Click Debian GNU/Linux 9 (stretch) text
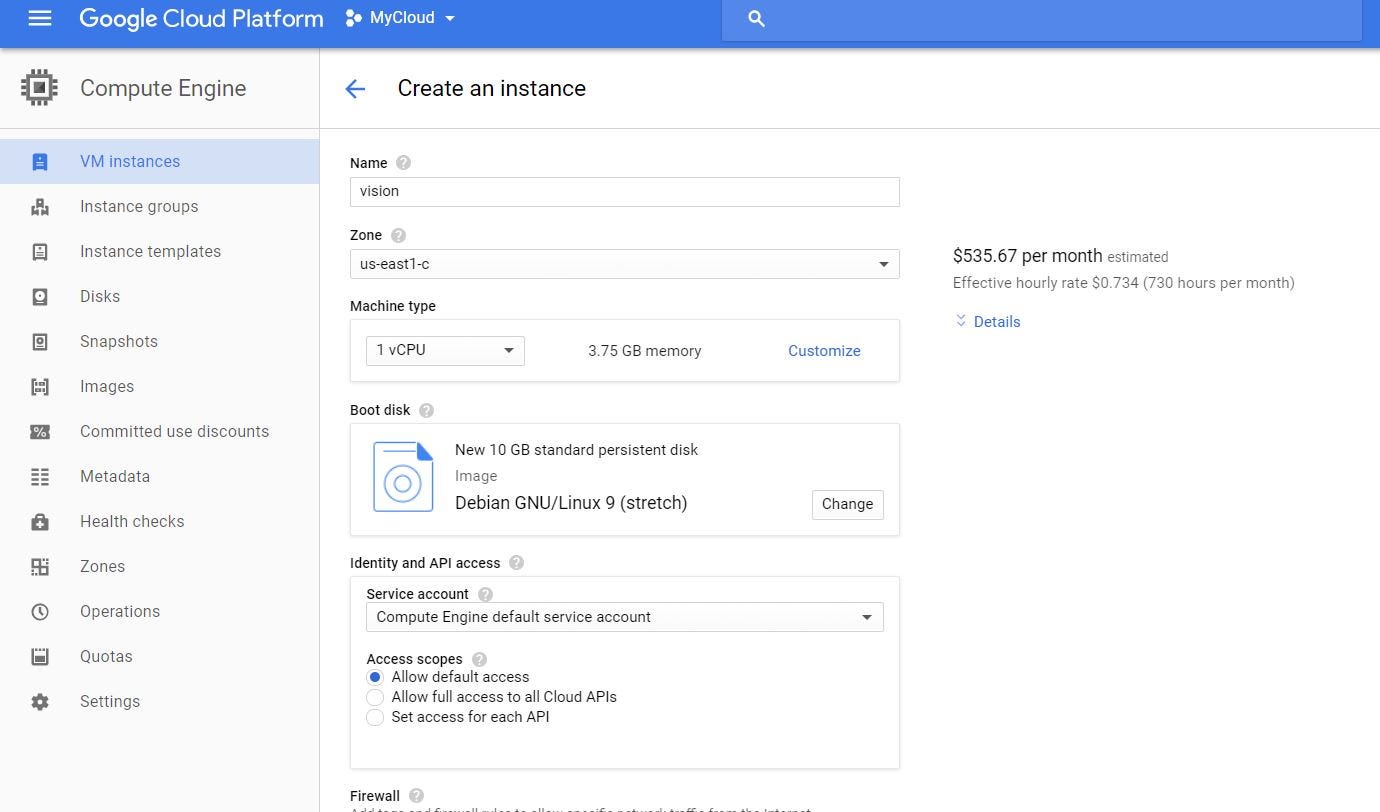The image size is (1380, 812). tap(571, 503)
